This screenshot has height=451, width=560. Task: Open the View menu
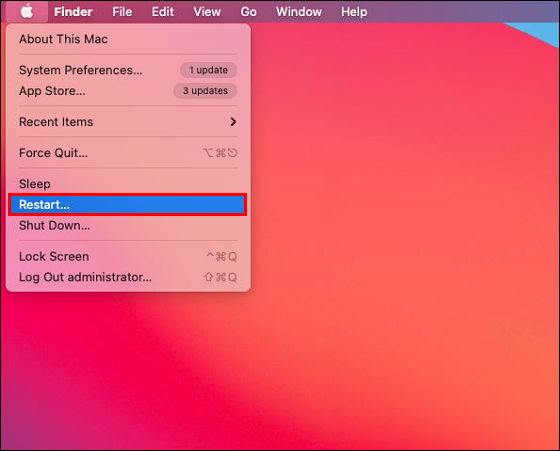point(207,12)
